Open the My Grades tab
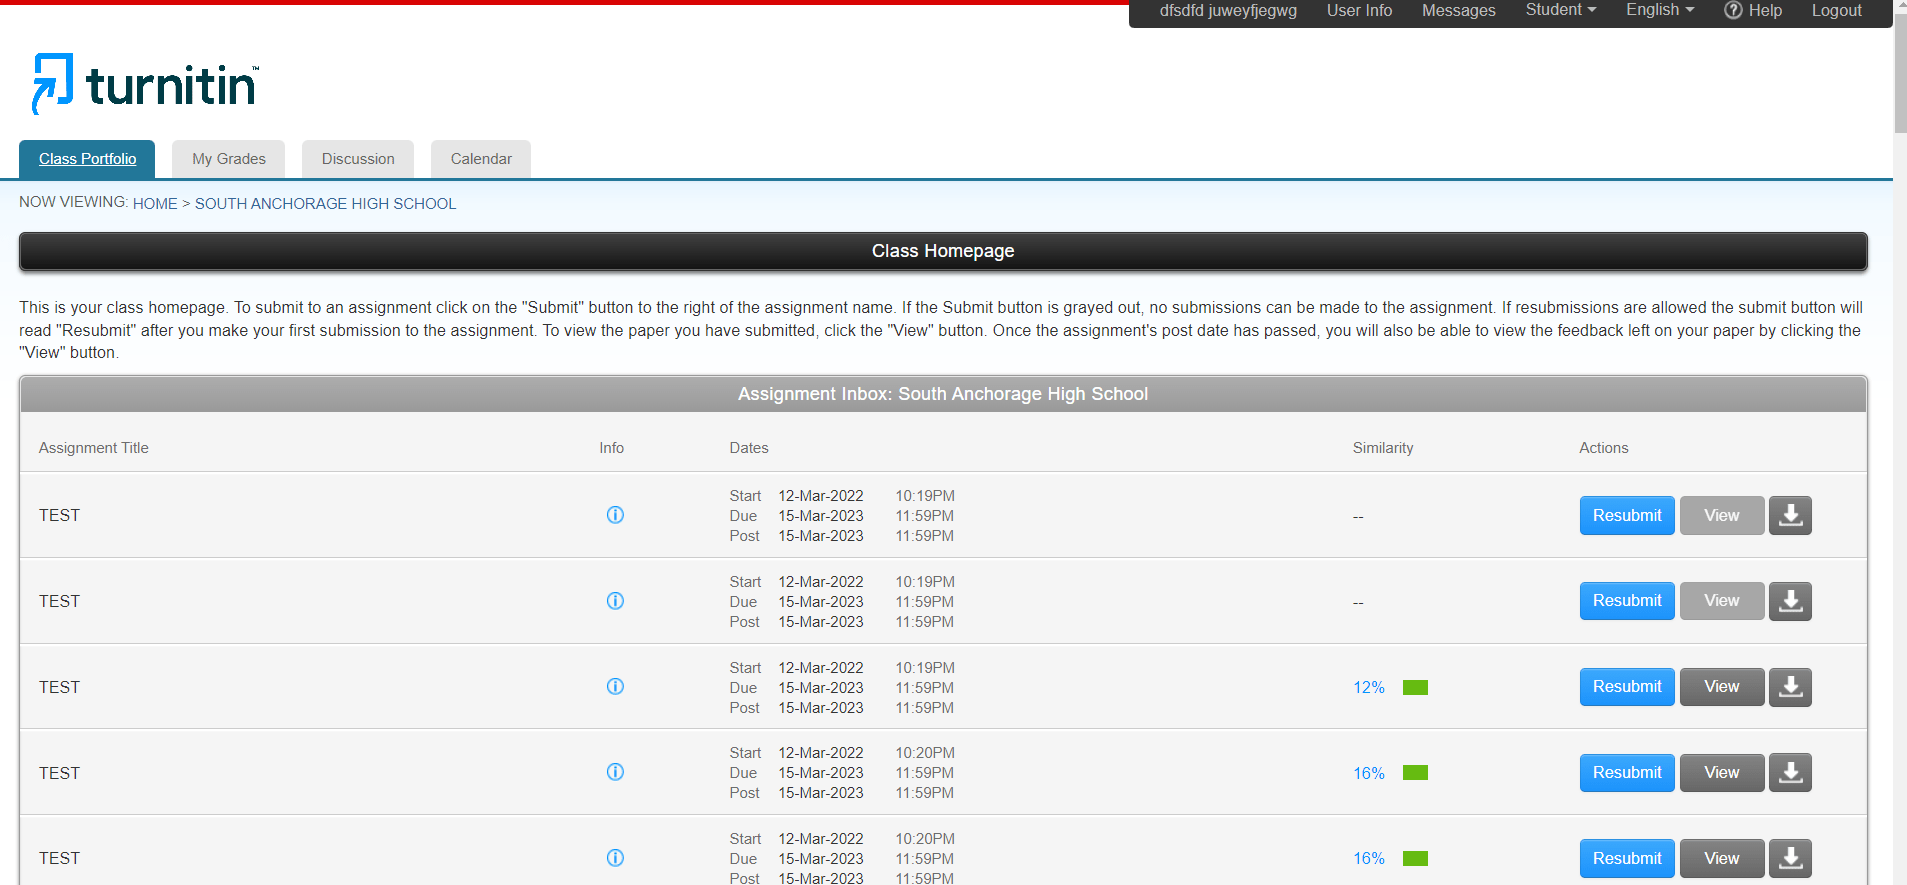This screenshot has width=1907, height=885. [x=228, y=159]
